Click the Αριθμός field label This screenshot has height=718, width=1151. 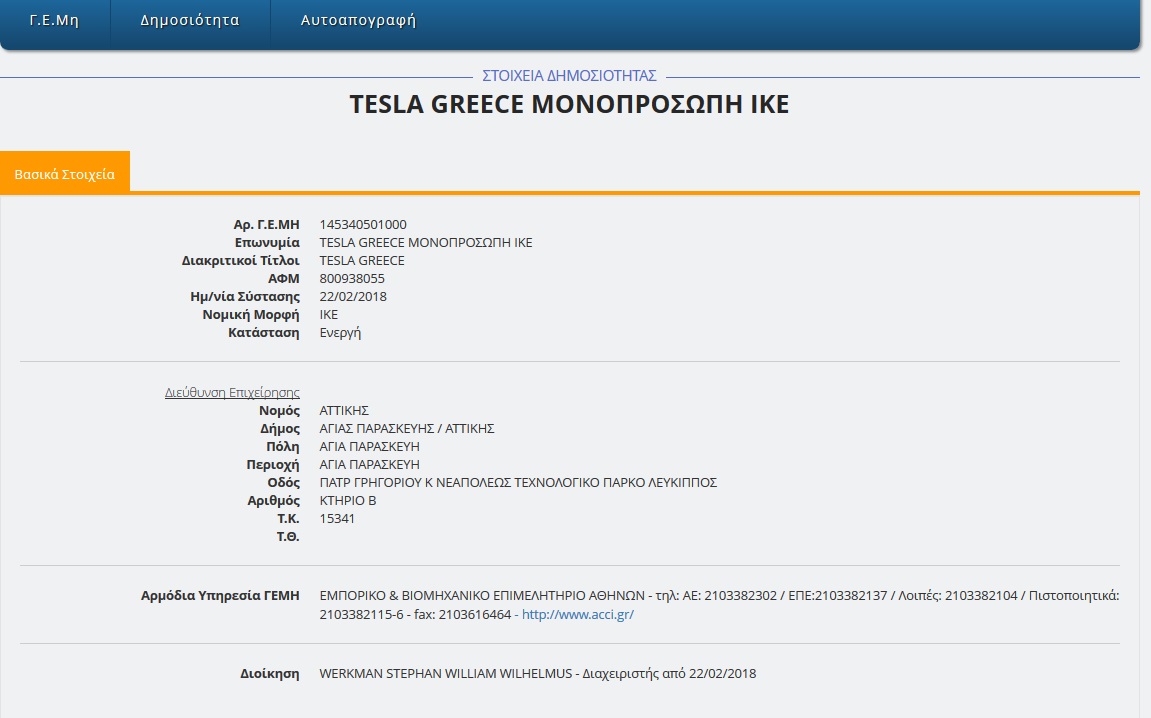point(274,501)
